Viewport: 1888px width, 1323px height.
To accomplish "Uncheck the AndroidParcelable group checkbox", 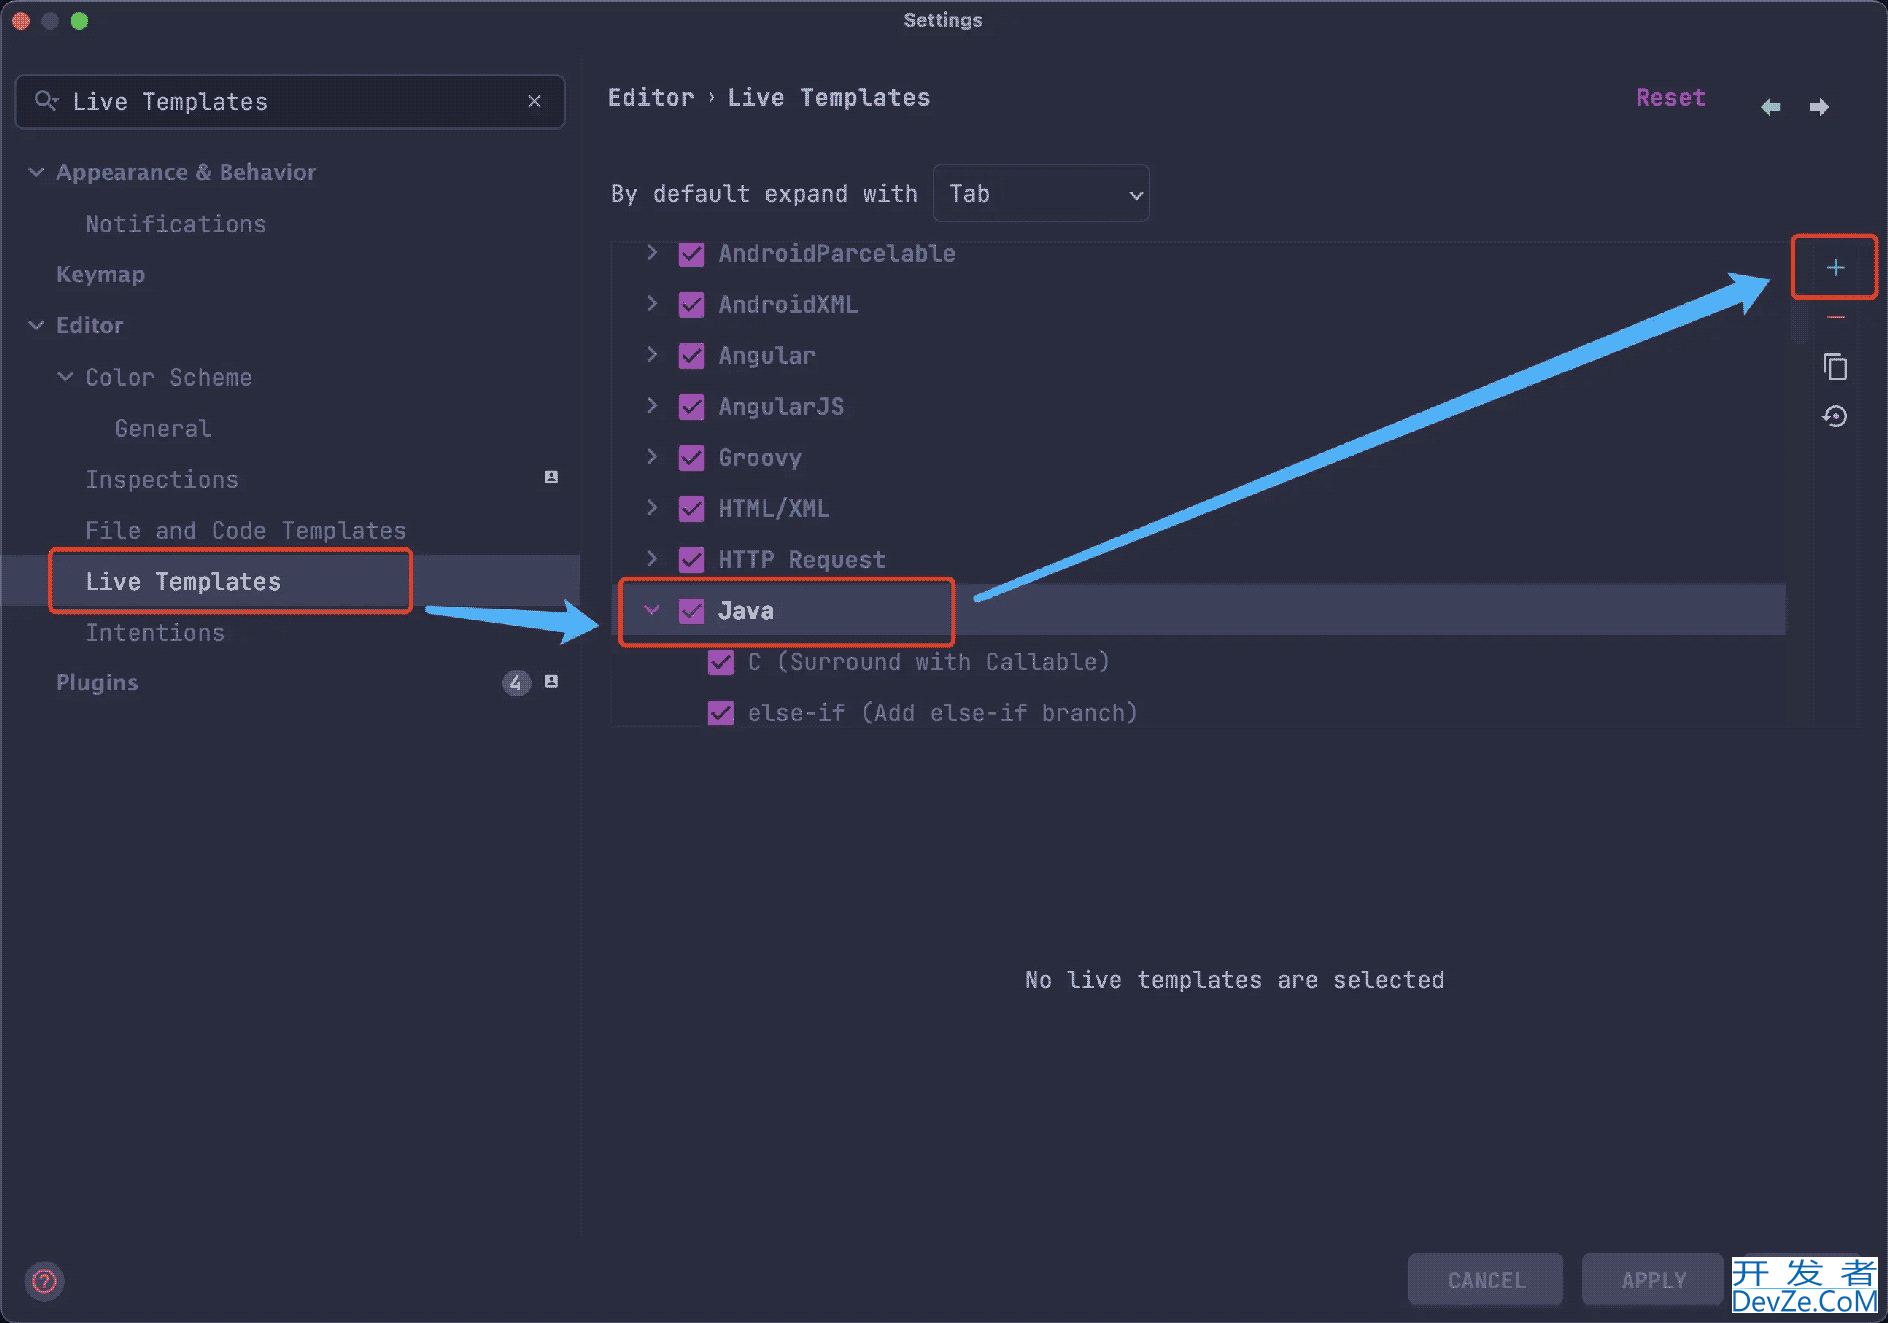I will 691,254.
